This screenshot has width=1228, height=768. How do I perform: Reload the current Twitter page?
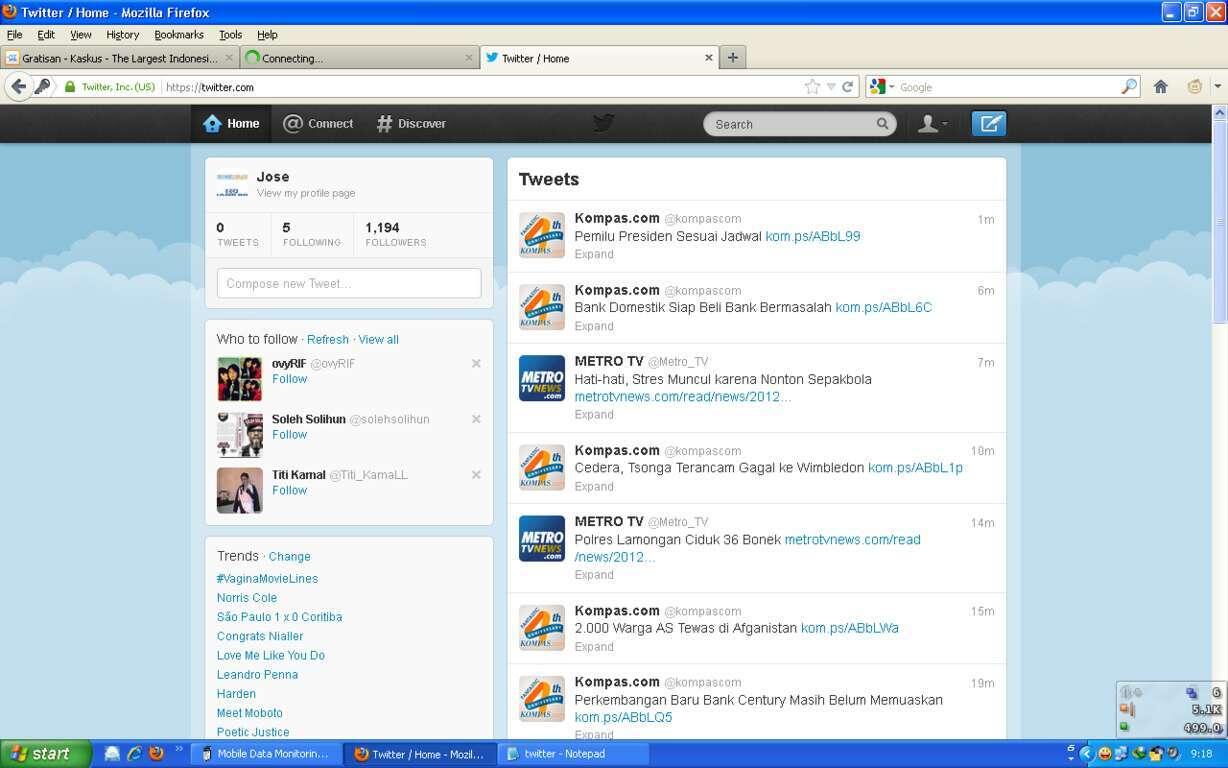847,87
